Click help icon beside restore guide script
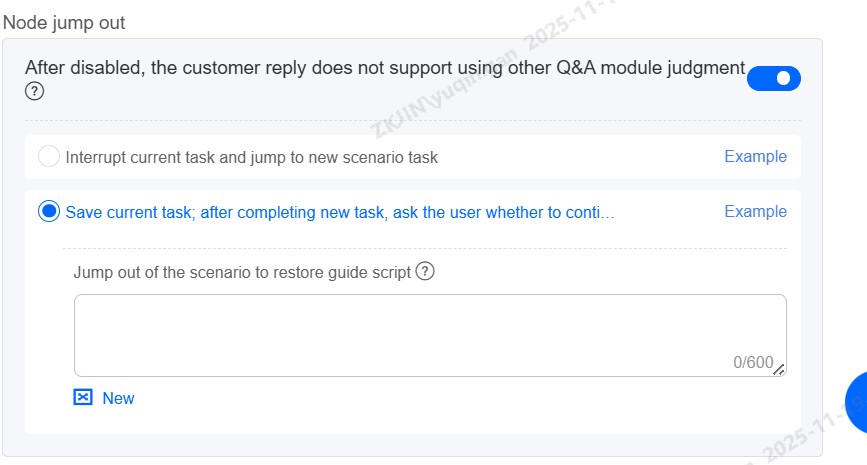Viewport: 867px width, 465px height. 425,272
